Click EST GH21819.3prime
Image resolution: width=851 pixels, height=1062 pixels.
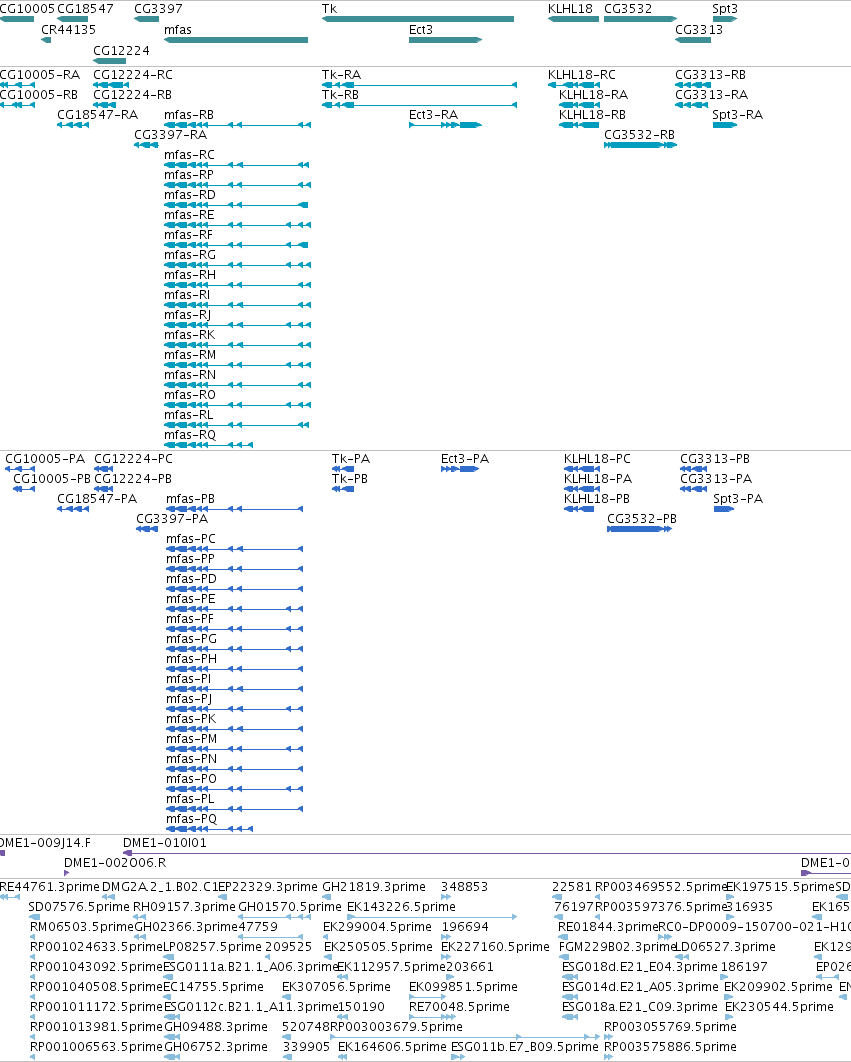(x=374, y=887)
